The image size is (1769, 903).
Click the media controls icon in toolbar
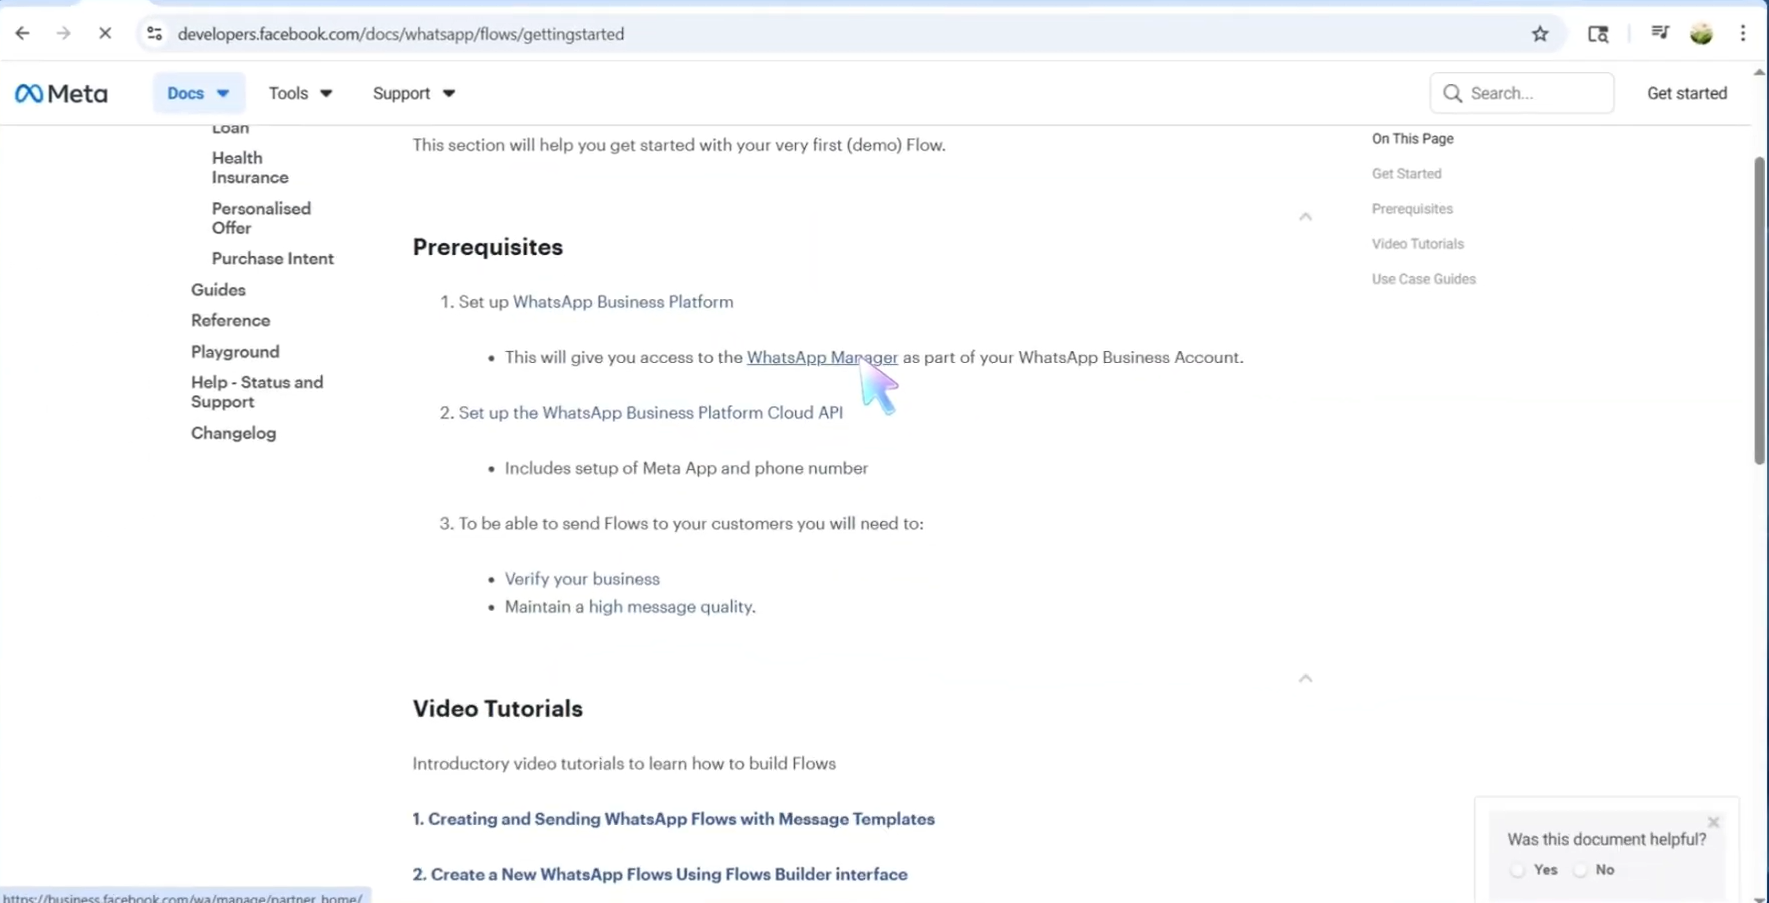click(x=1660, y=34)
